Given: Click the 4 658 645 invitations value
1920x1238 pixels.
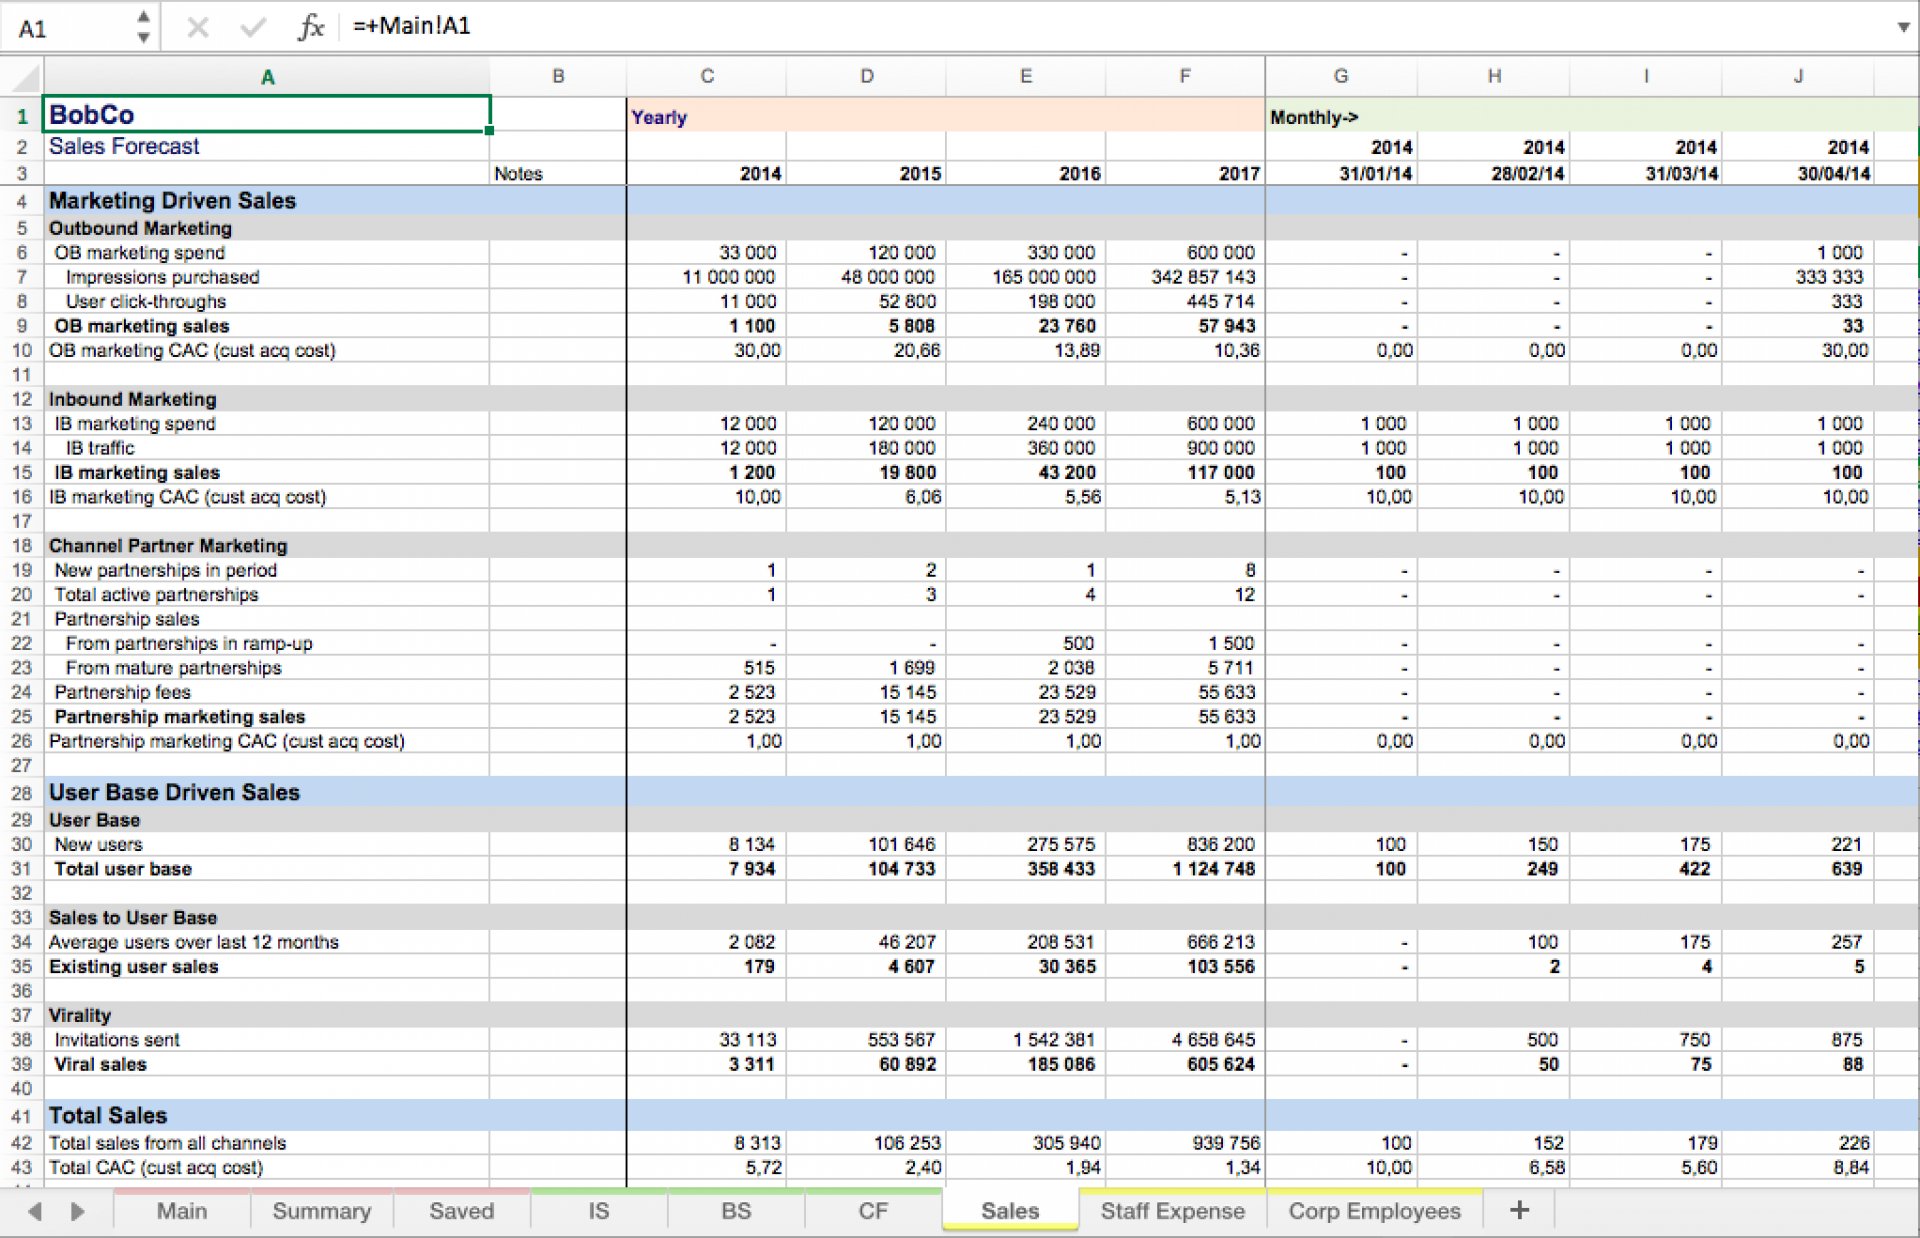Looking at the screenshot, I should tap(1213, 1040).
